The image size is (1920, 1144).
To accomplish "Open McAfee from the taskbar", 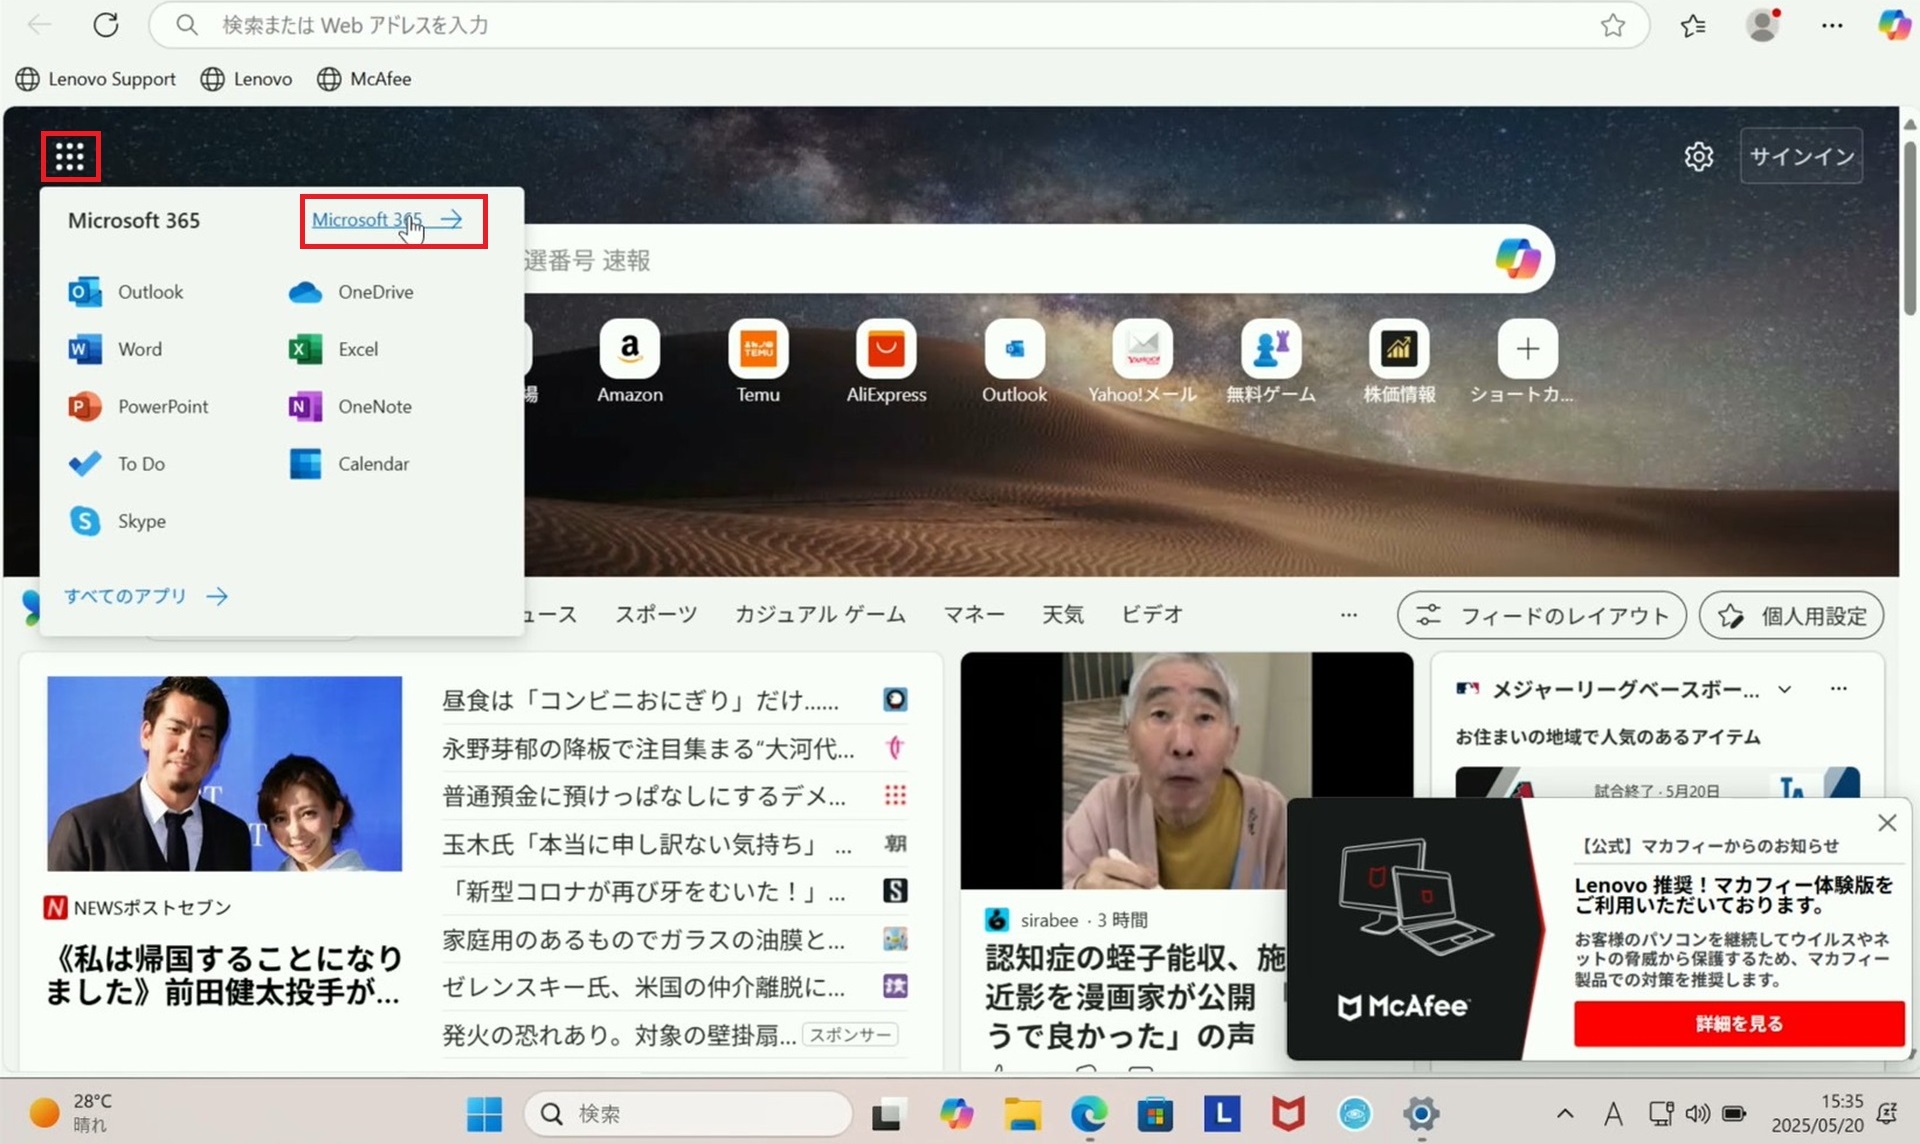I will [1288, 1113].
